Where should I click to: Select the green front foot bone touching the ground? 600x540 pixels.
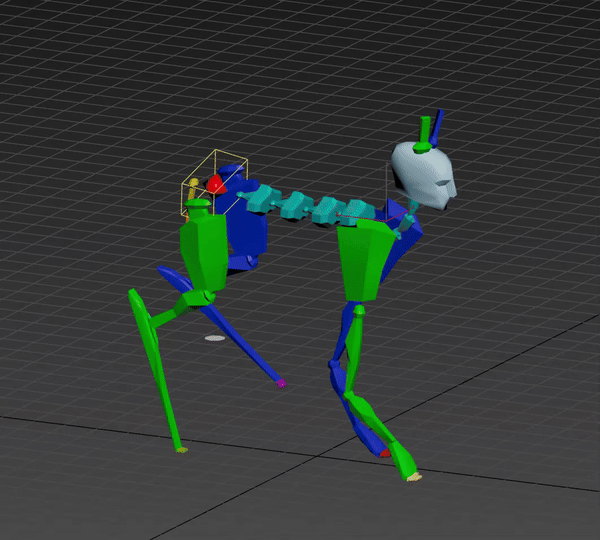pyautogui.click(x=404, y=461)
